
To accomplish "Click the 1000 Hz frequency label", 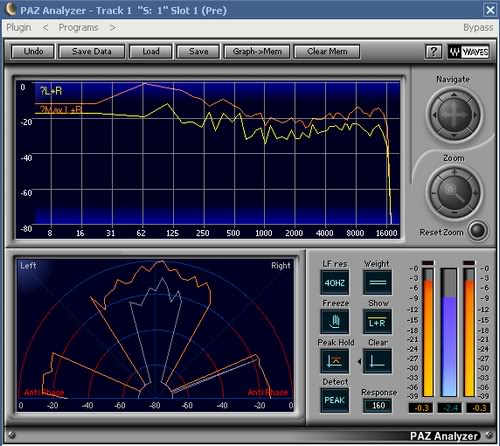I will 264,233.
